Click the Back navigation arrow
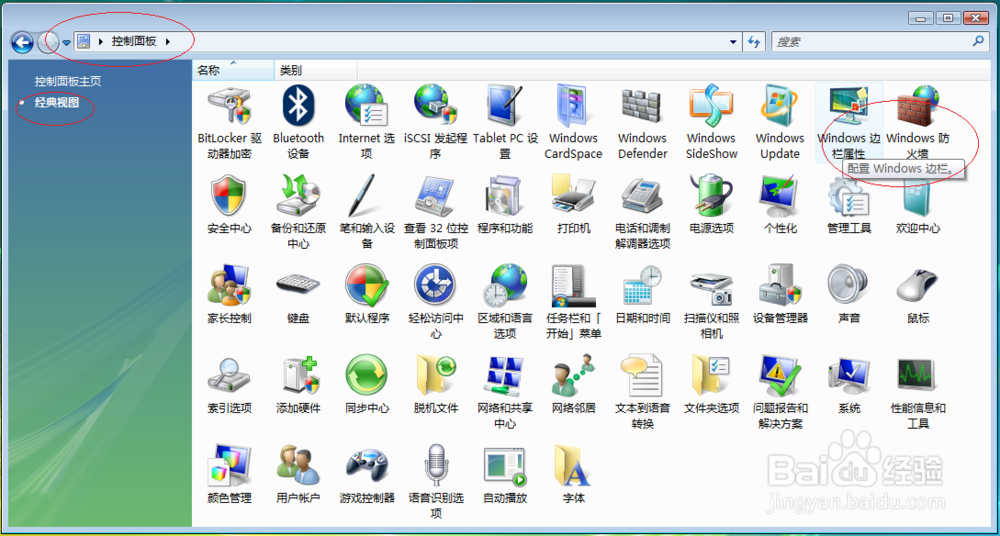The image size is (1000, 536). point(22,42)
